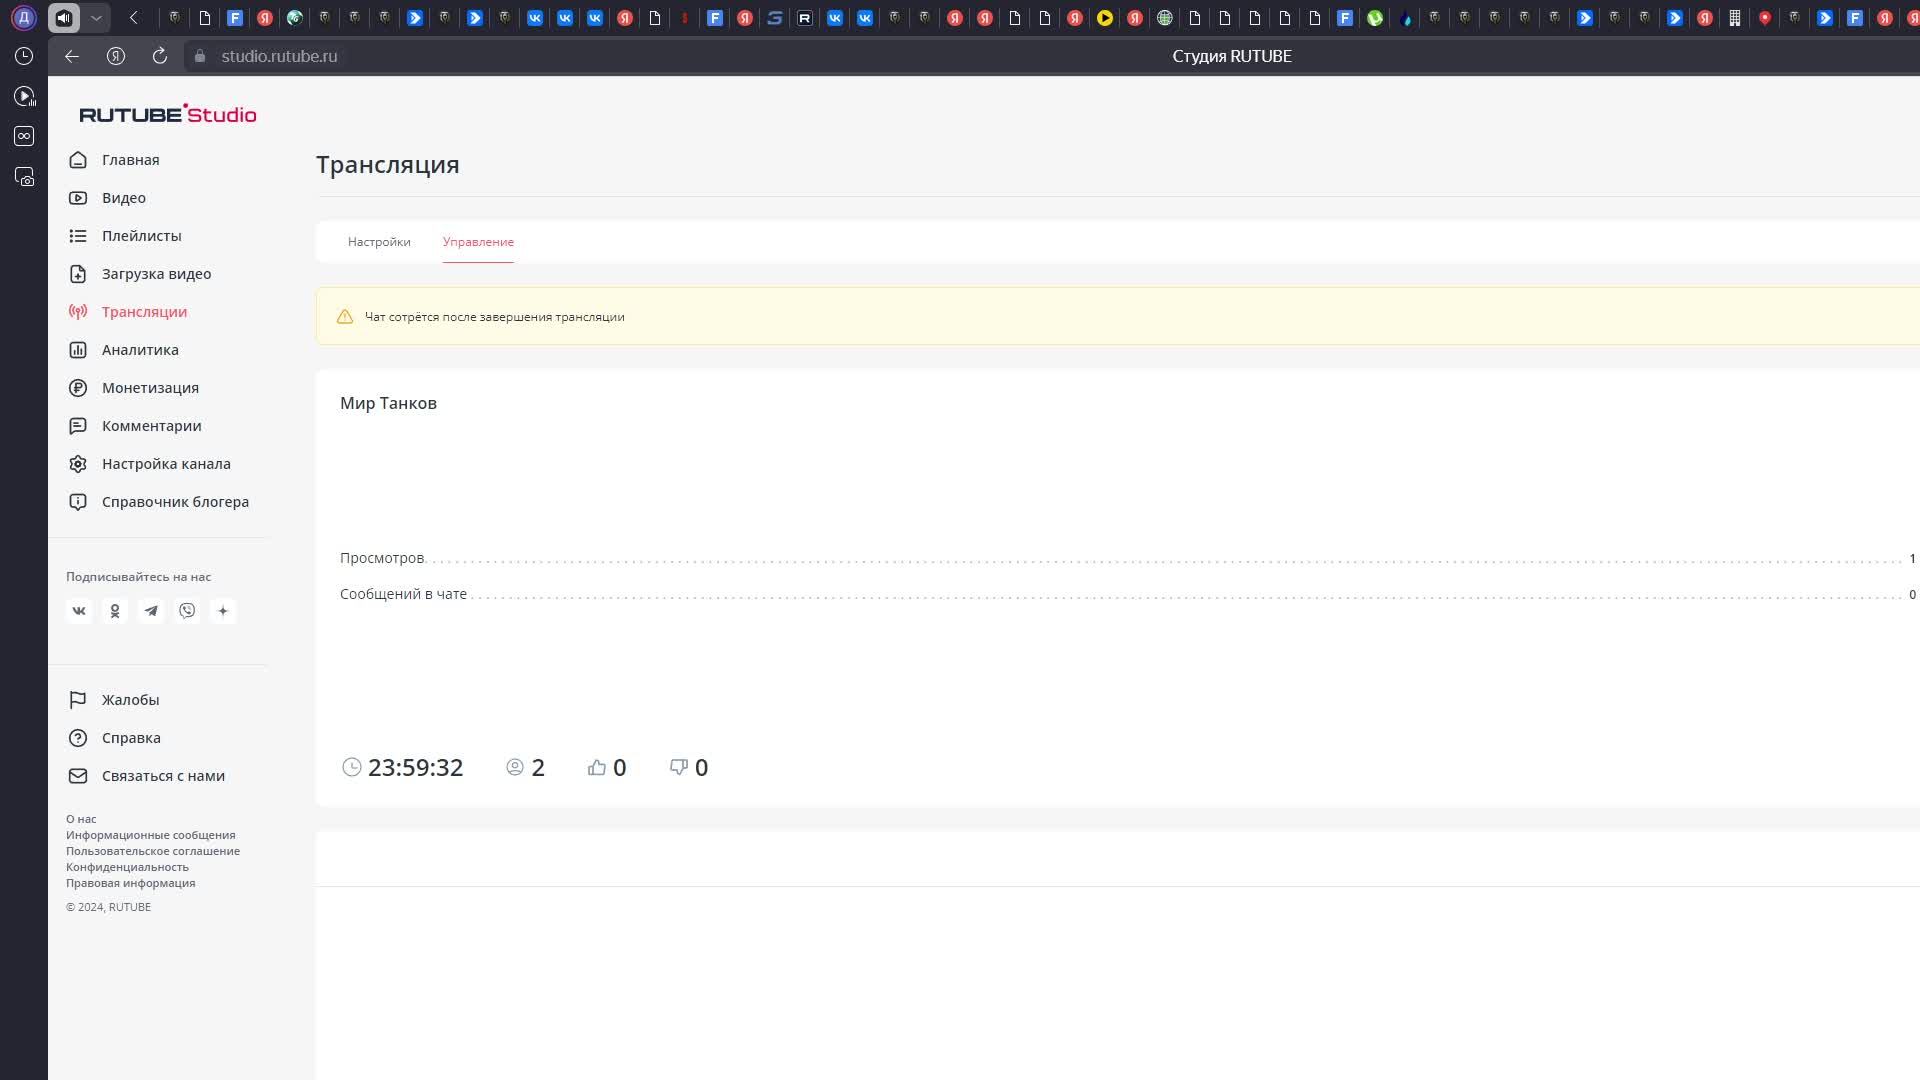The height and width of the screenshot is (1080, 1920).
Task: Open the star-shaped social icon after Viber
Action: point(223,611)
